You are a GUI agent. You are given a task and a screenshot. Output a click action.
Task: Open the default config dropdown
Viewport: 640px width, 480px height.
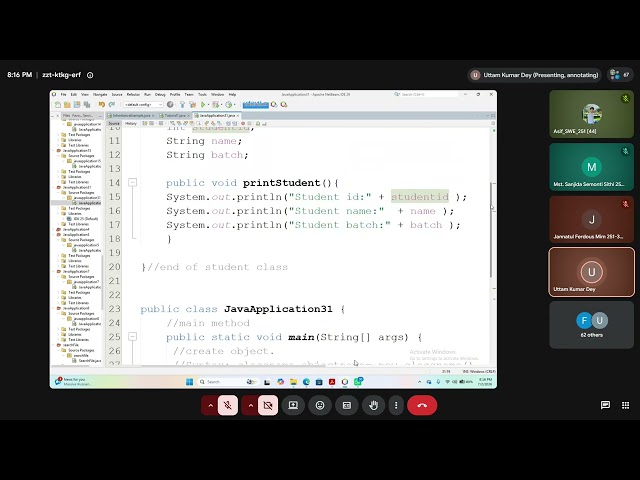click(143, 105)
